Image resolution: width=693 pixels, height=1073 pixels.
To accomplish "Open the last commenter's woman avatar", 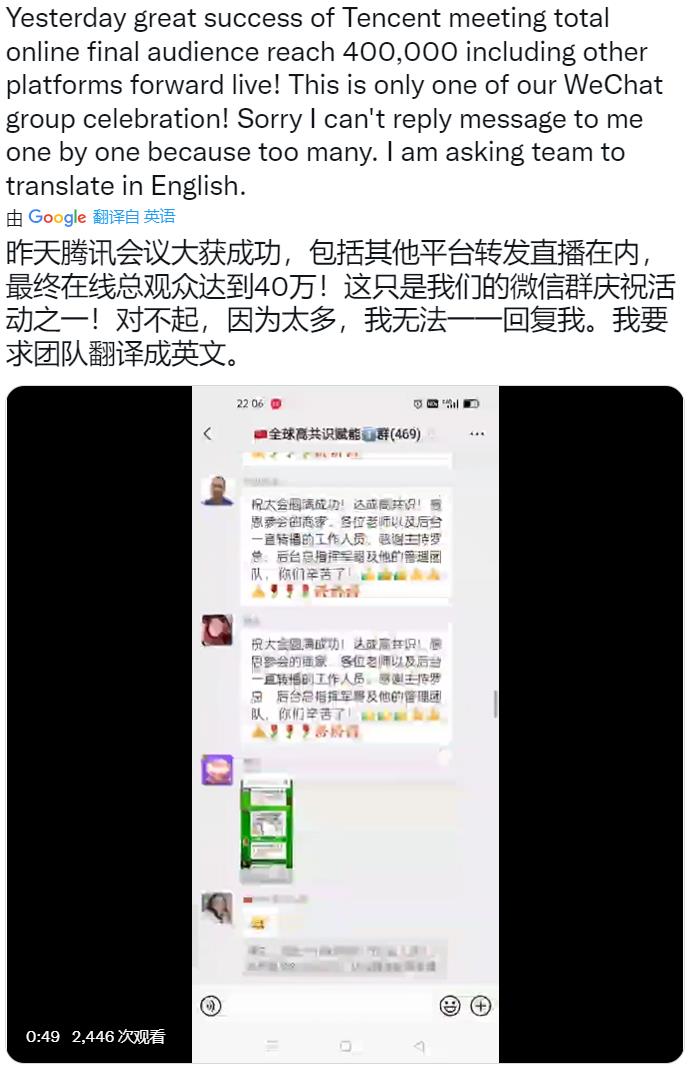I will point(217,909).
